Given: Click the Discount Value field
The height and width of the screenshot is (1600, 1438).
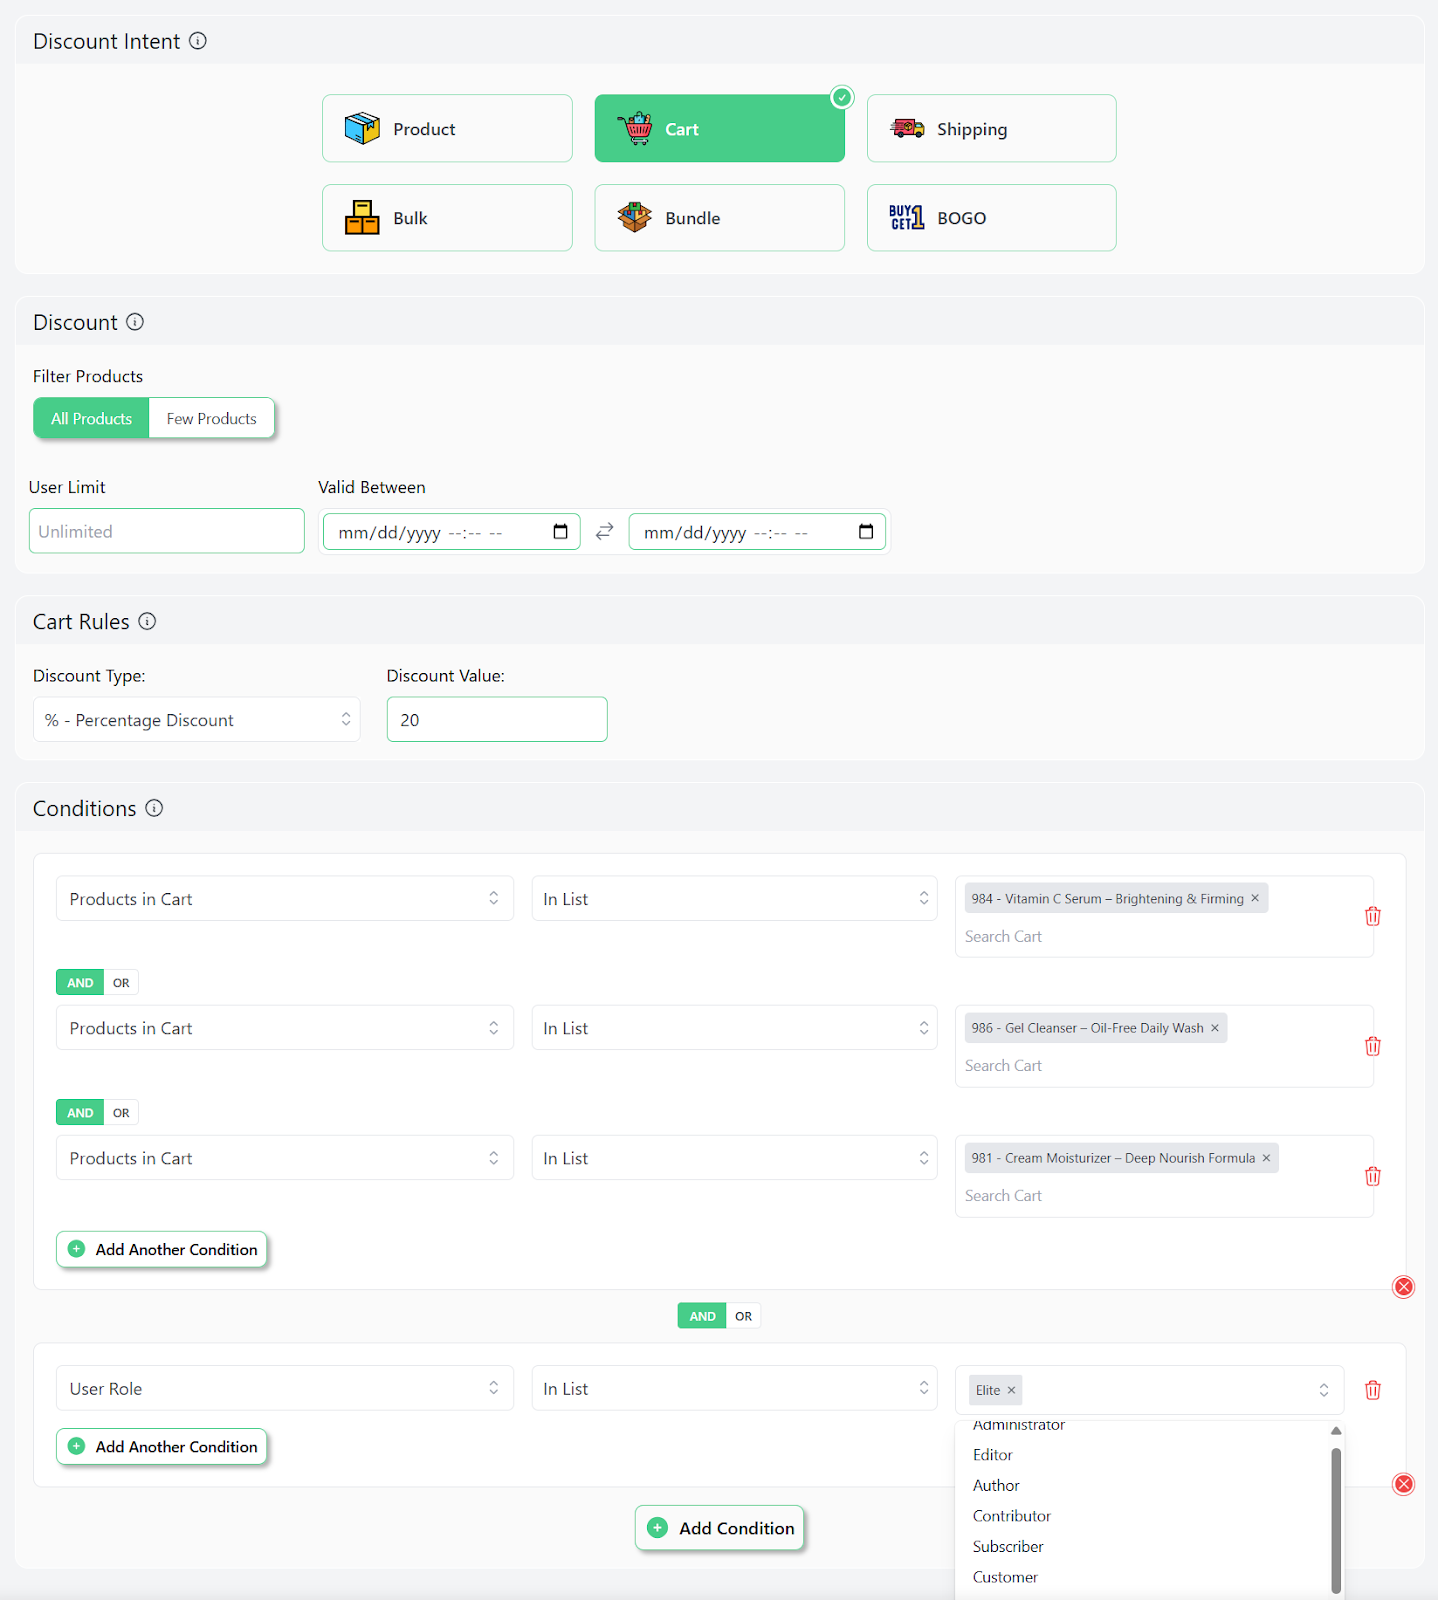Looking at the screenshot, I should (x=497, y=719).
